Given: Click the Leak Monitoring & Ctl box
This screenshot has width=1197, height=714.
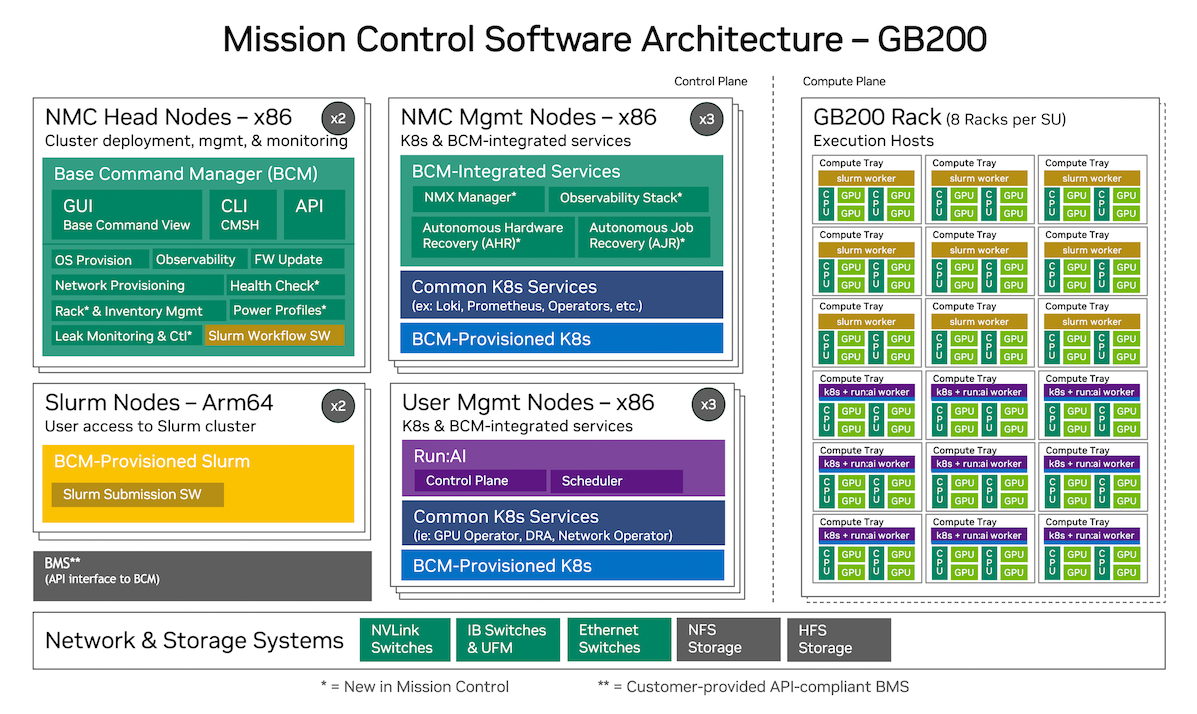Looking at the screenshot, I should (125, 336).
